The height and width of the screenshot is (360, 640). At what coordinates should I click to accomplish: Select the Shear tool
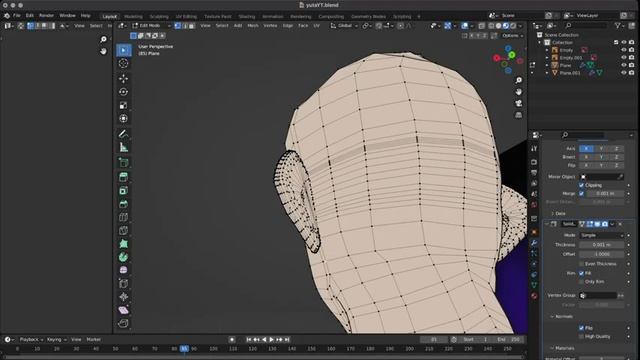coord(123,310)
